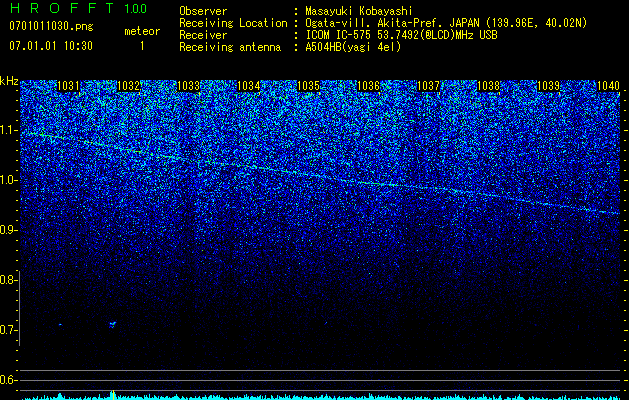Click the 0.7 kHz frequency axis label
The height and width of the screenshot is (400, 629).
(8, 330)
